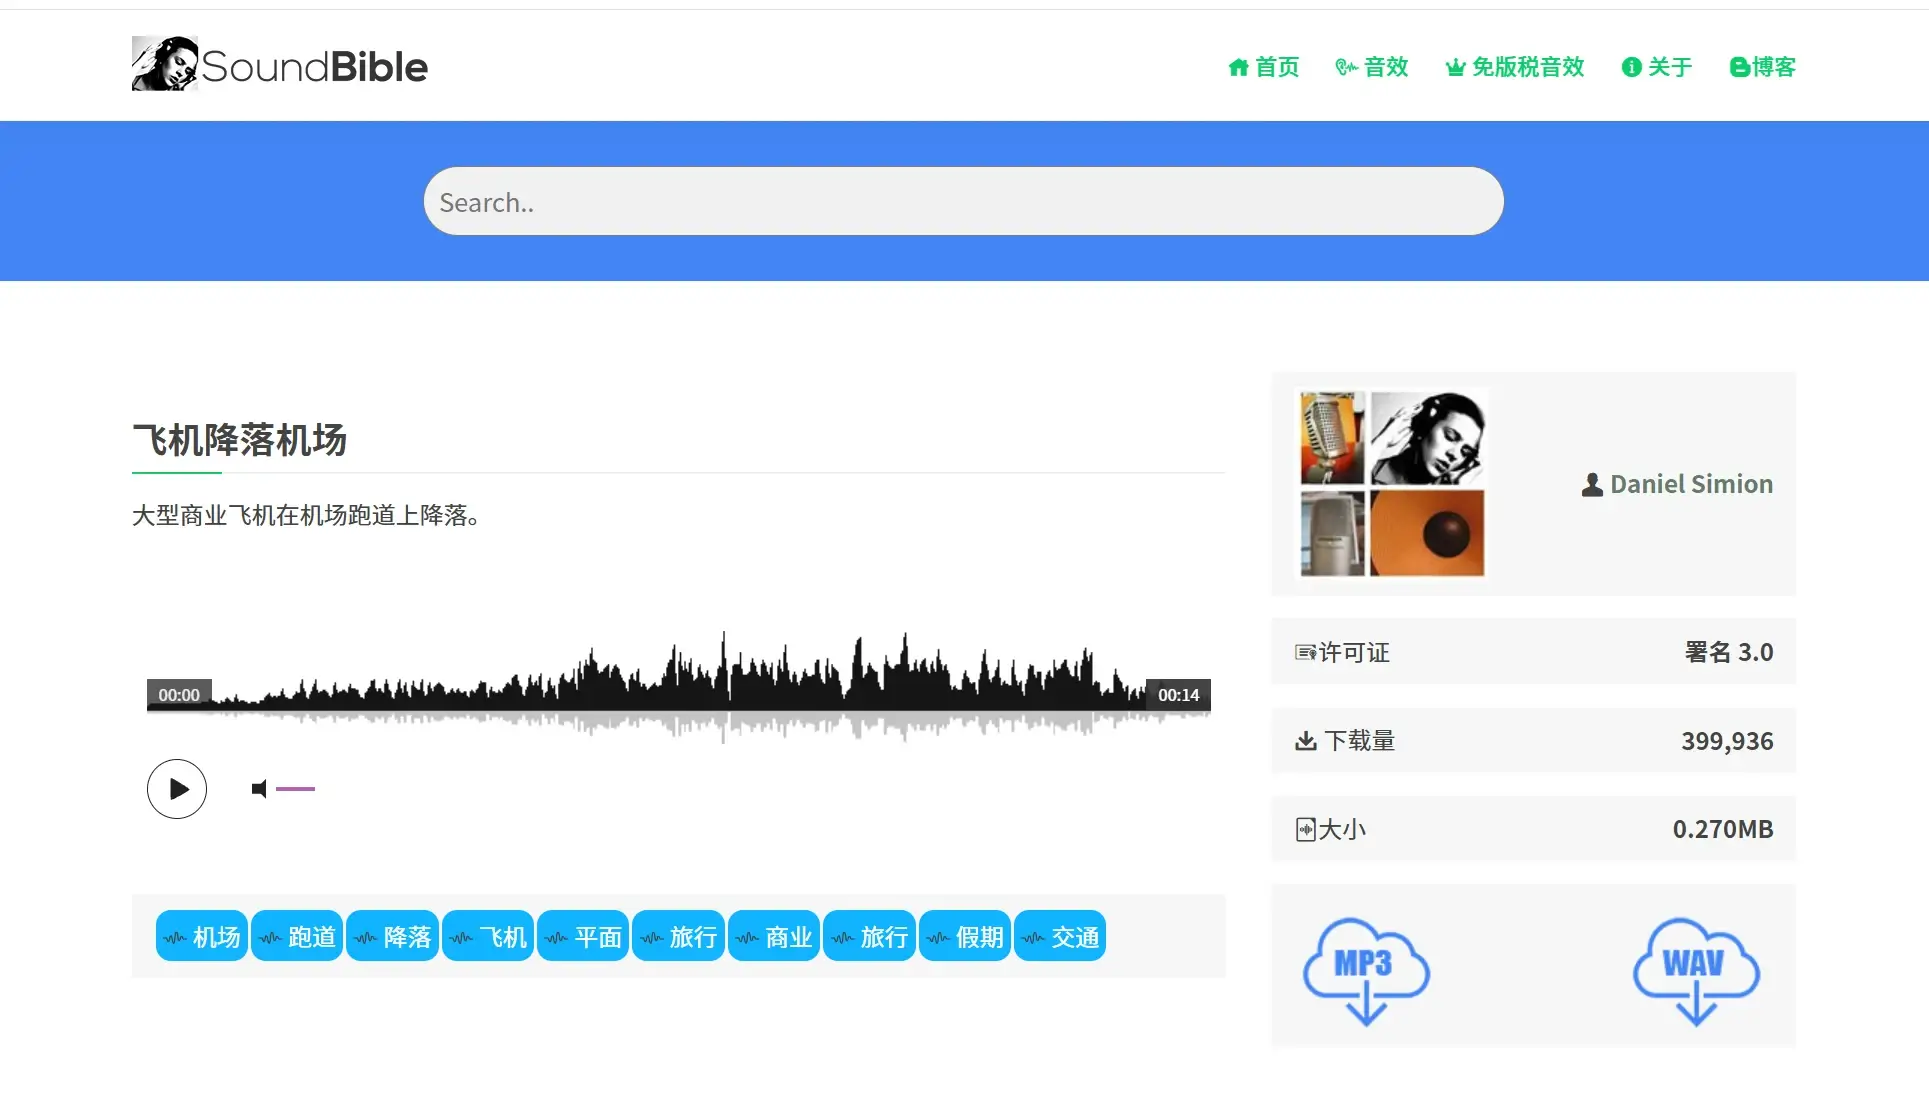Screen dimensions: 1929x1114
Task: Click the author name Daniel Simion
Action: pos(1691,484)
